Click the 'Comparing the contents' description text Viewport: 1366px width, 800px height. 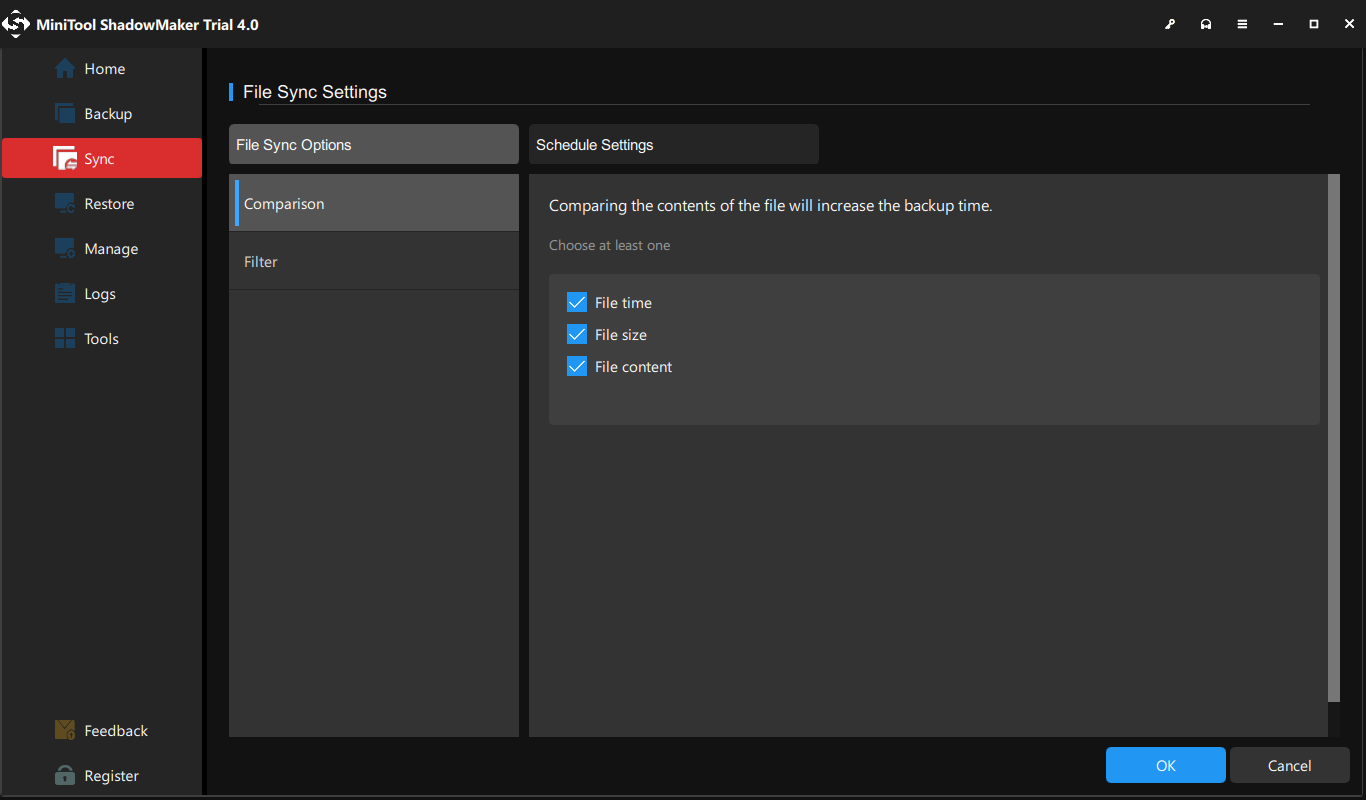771,206
